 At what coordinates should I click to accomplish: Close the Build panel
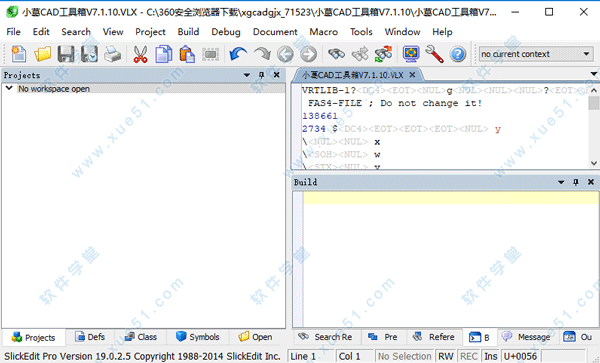tap(591, 182)
